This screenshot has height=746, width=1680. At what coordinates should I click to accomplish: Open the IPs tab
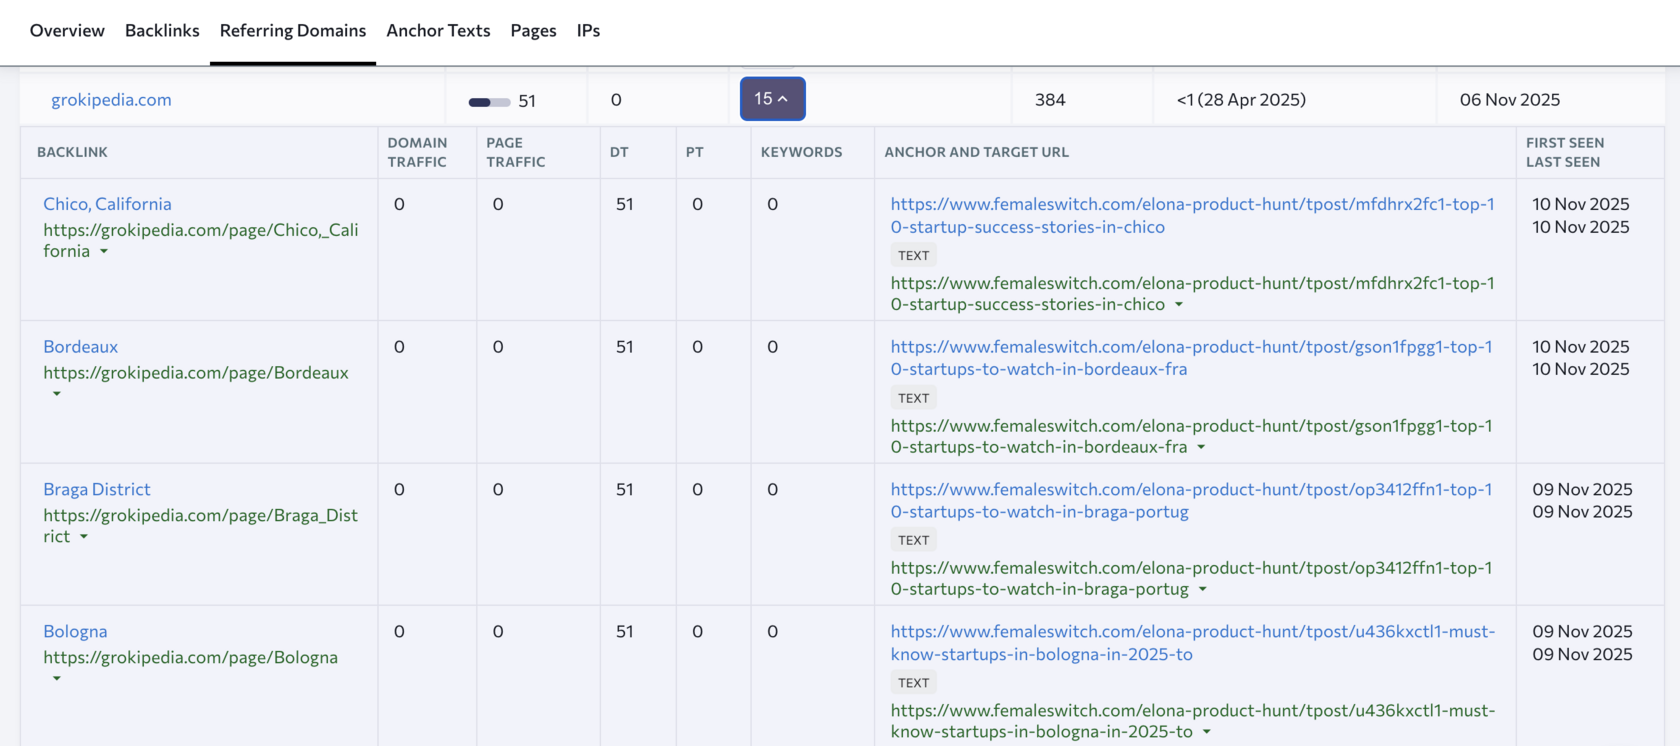(588, 31)
